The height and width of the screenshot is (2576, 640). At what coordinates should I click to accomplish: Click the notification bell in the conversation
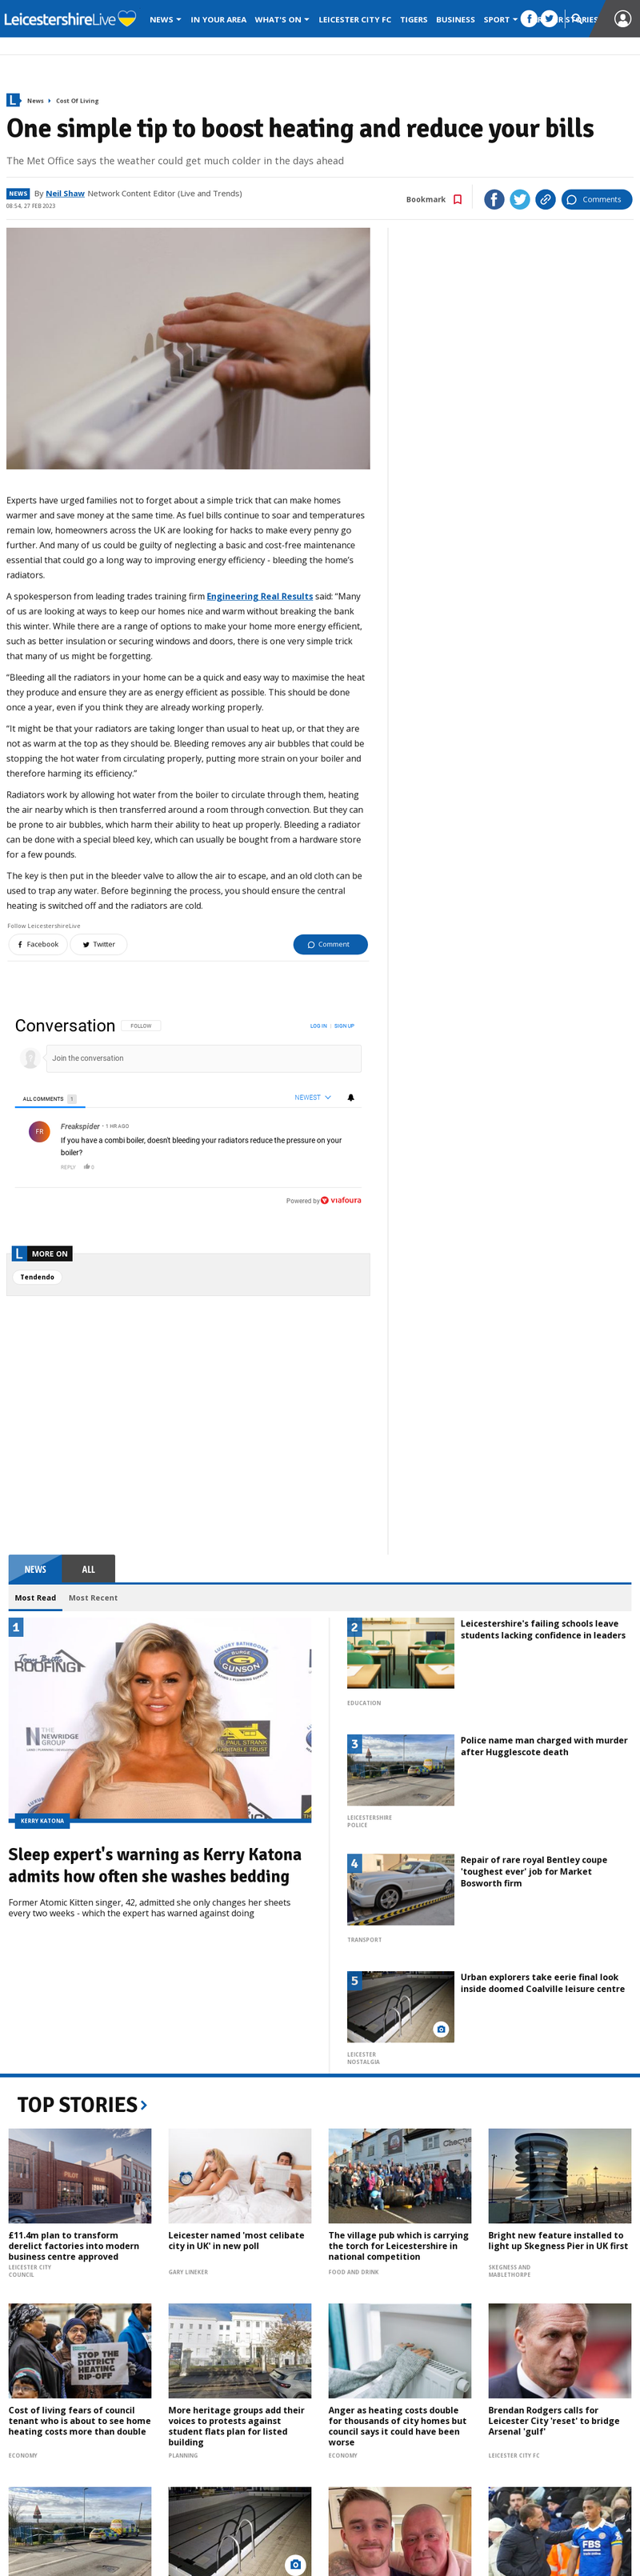350,1097
